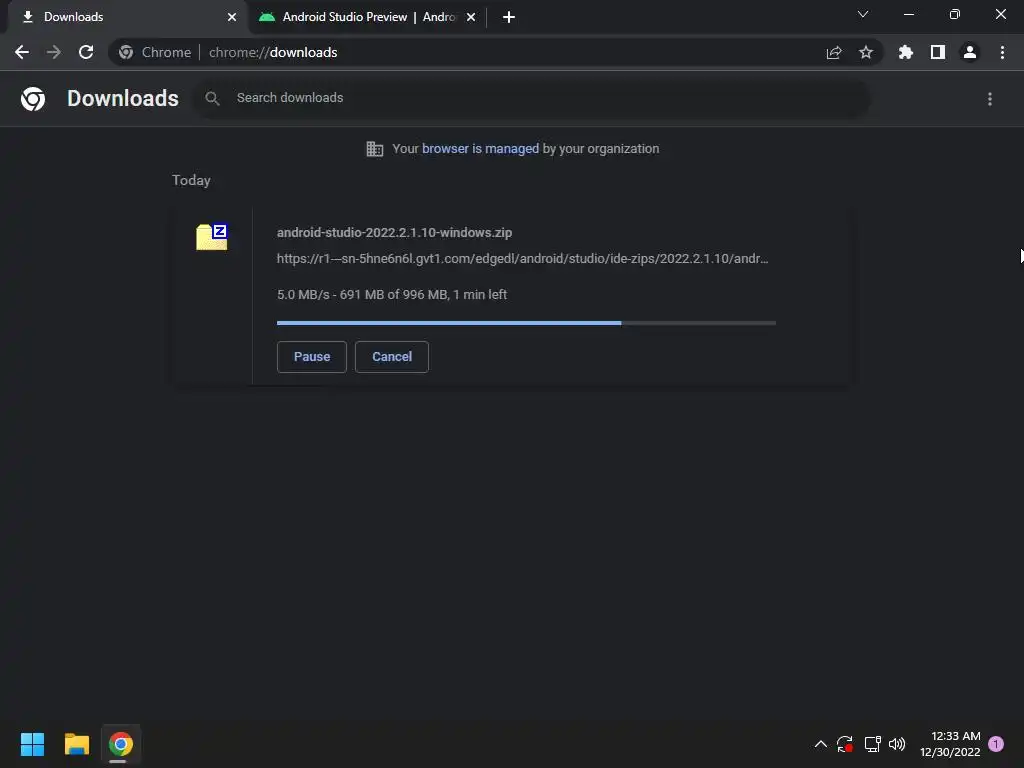Viewport: 1024px width, 768px height.
Task: Open the notification count badge
Action: point(996,744)
